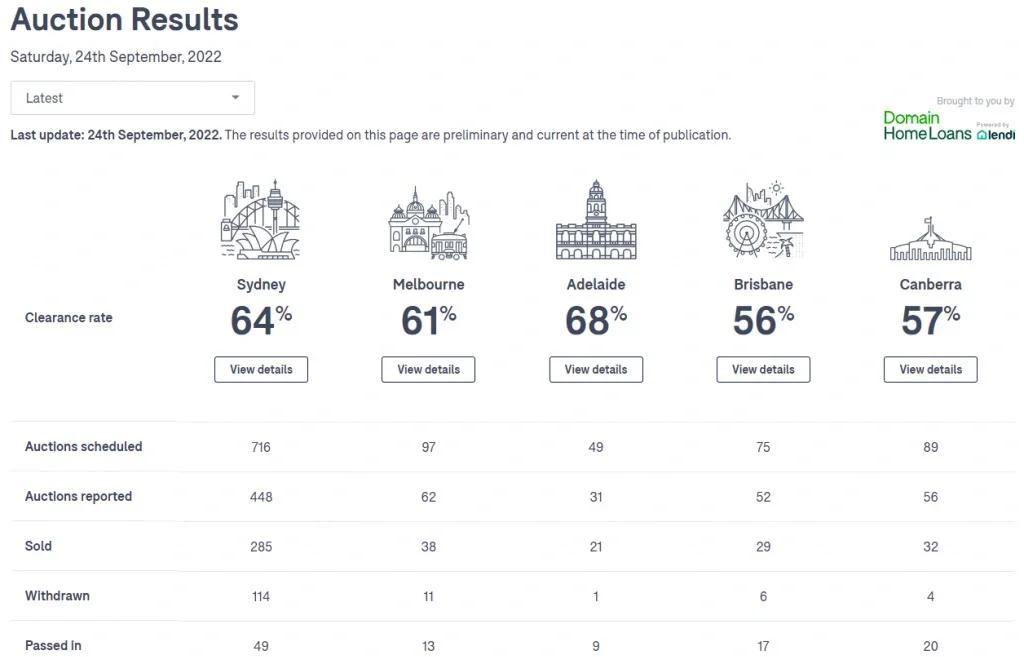View details for Sydney auctions

tap(261, 369)
